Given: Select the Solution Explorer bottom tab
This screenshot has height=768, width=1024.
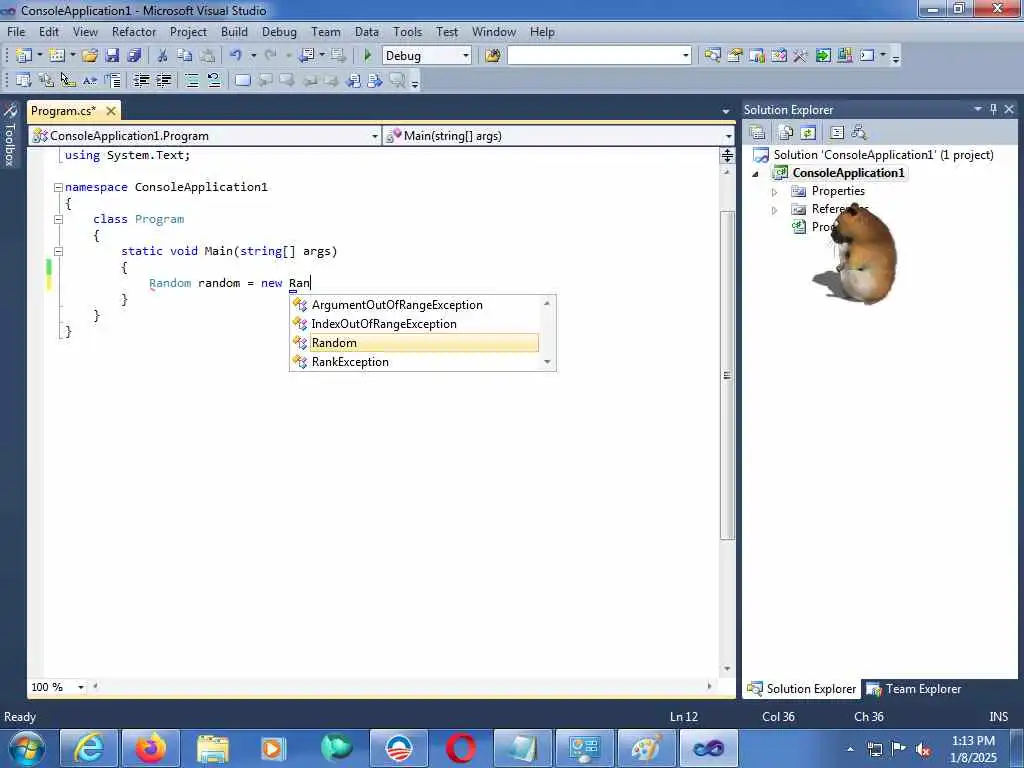Looking at the screenshot, I should click(x=802, y=688).
